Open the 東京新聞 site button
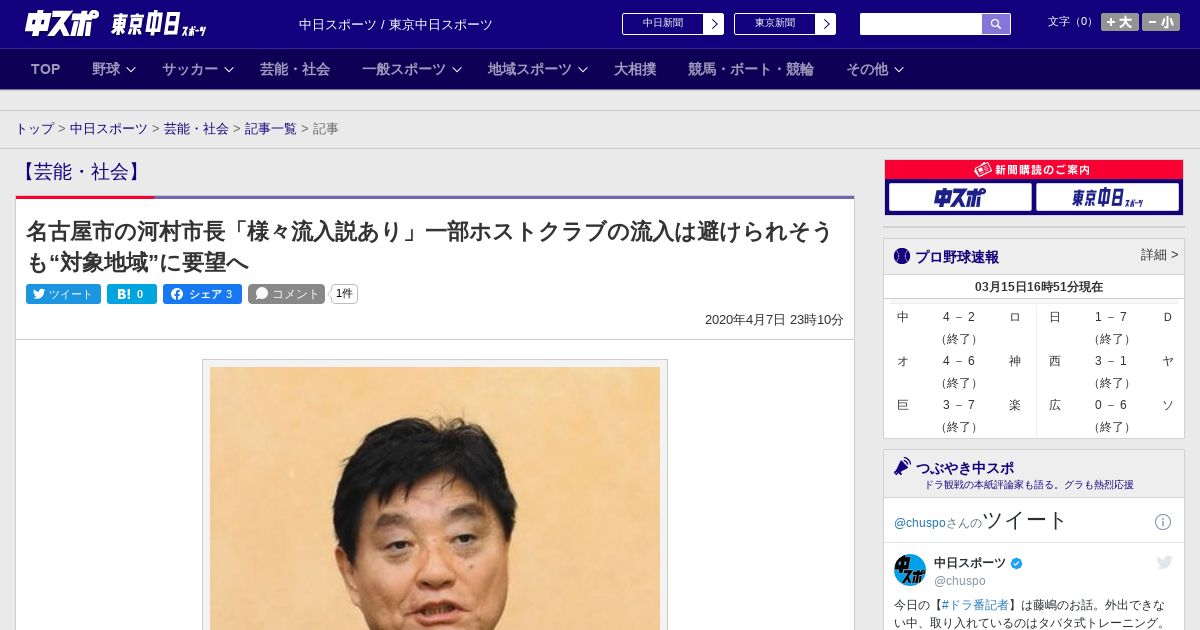This screenshot has height=630, width=1200. 775,24
